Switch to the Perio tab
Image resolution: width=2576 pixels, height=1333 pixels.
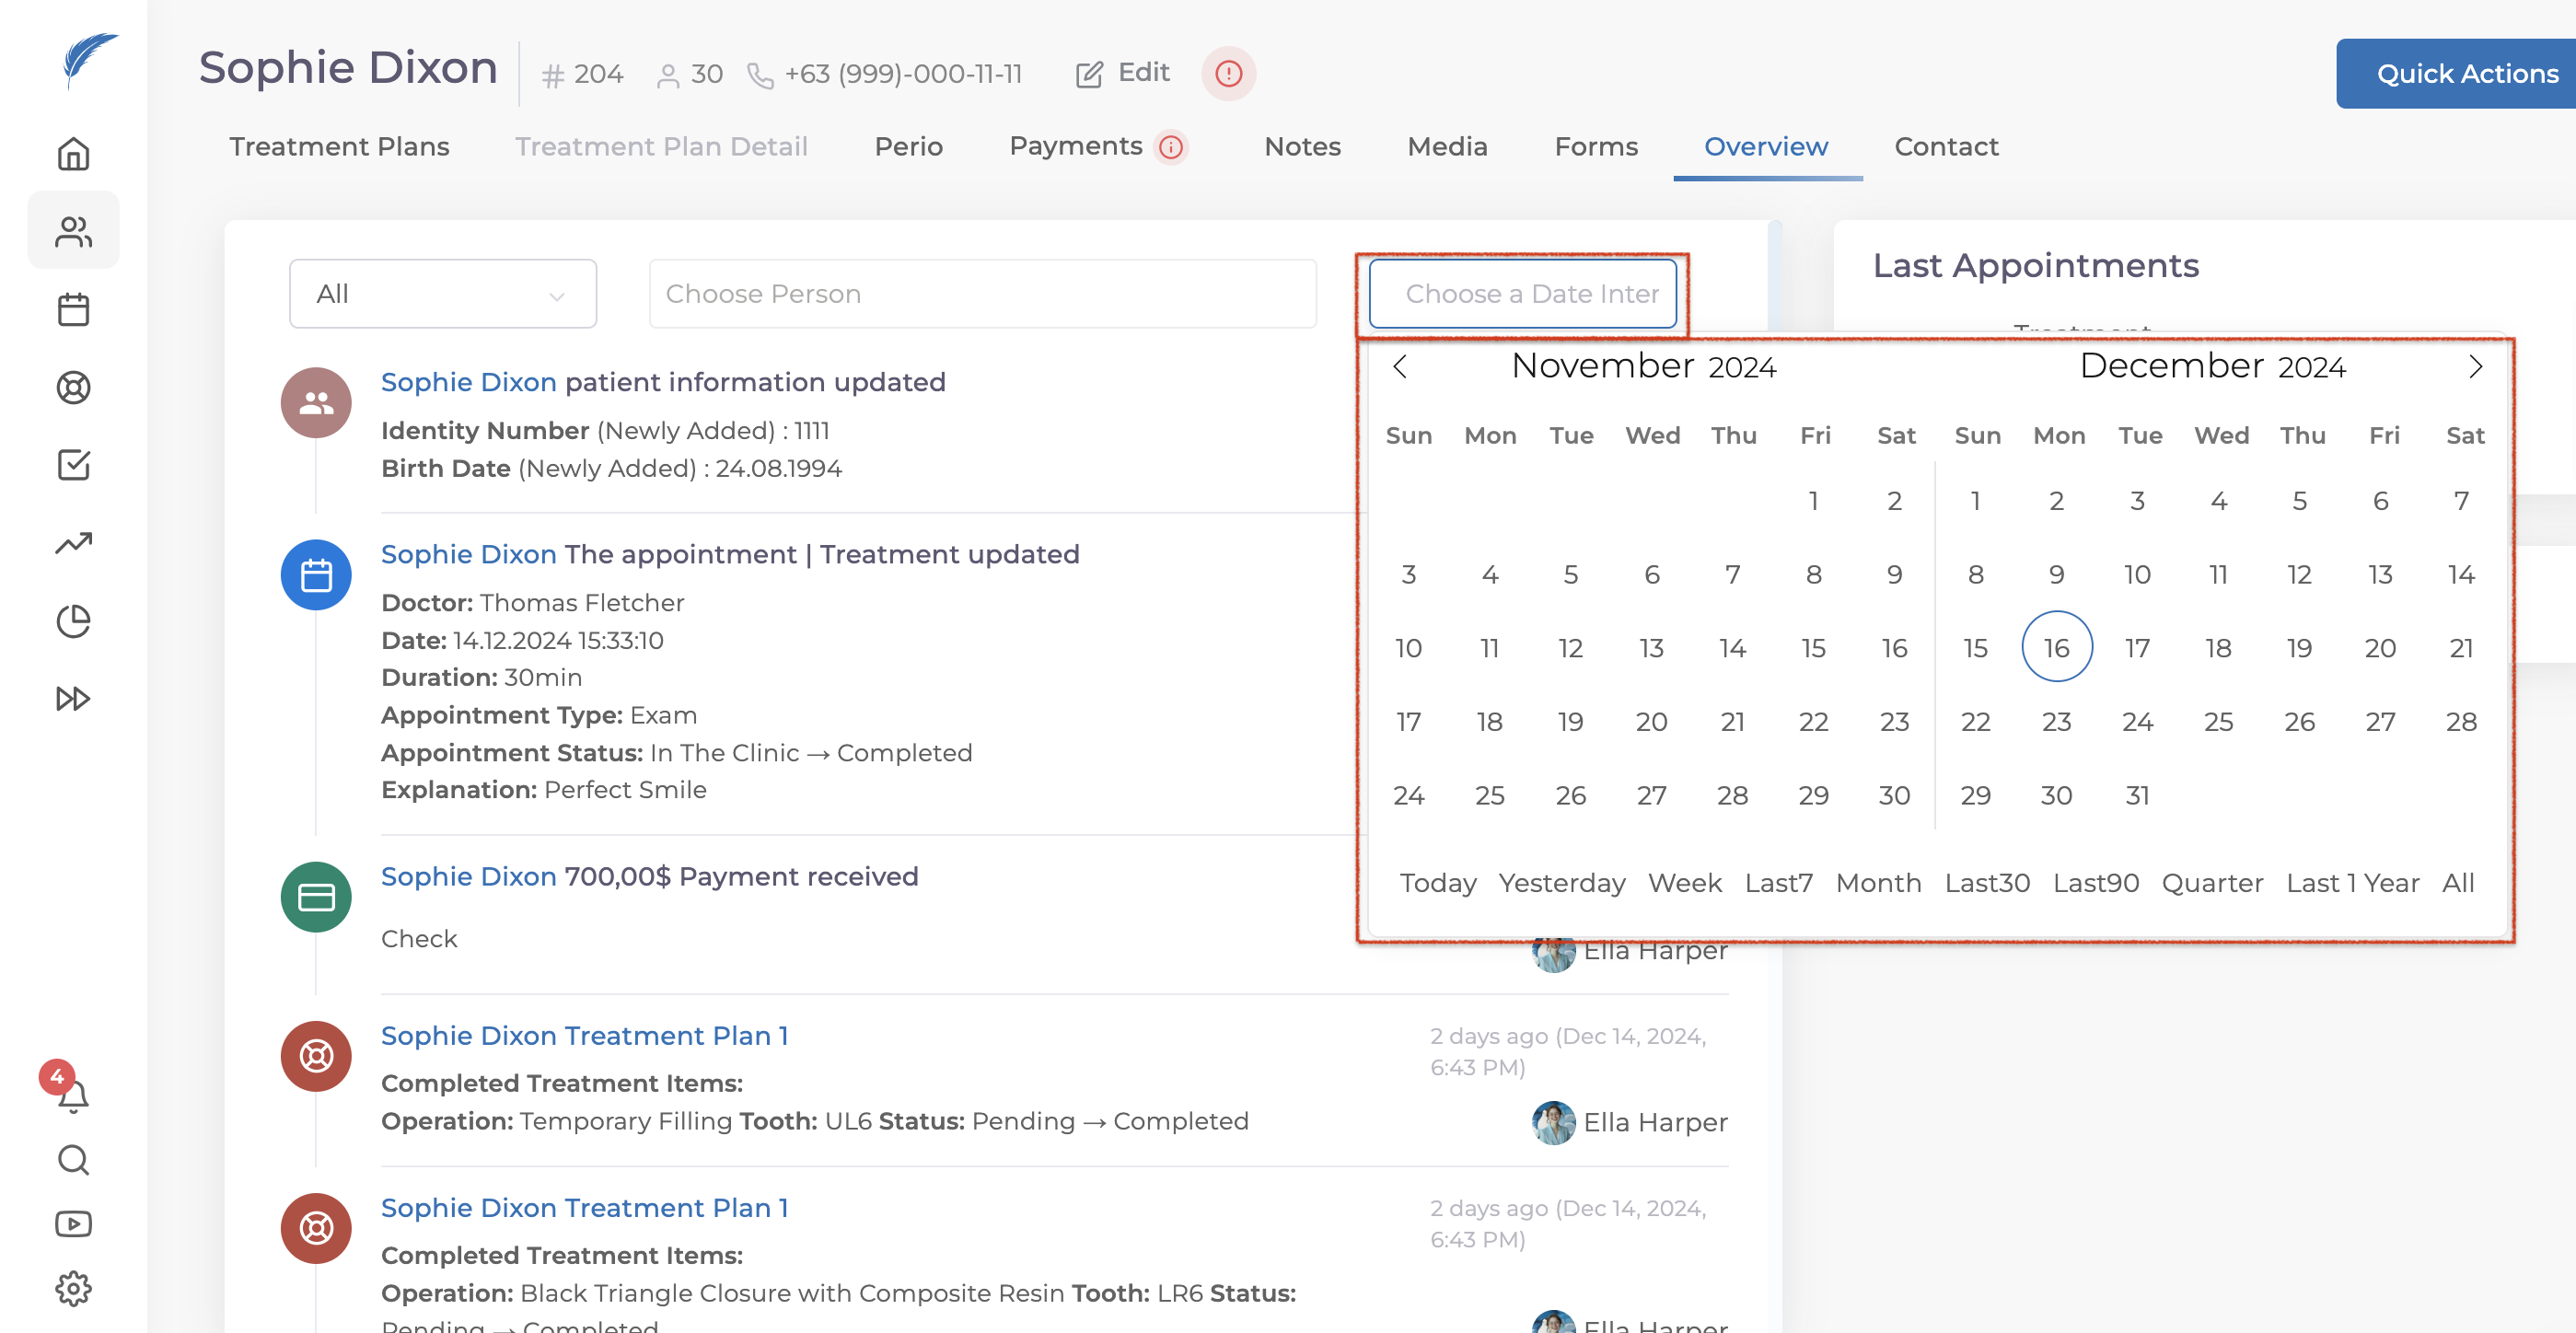(907, 147)
